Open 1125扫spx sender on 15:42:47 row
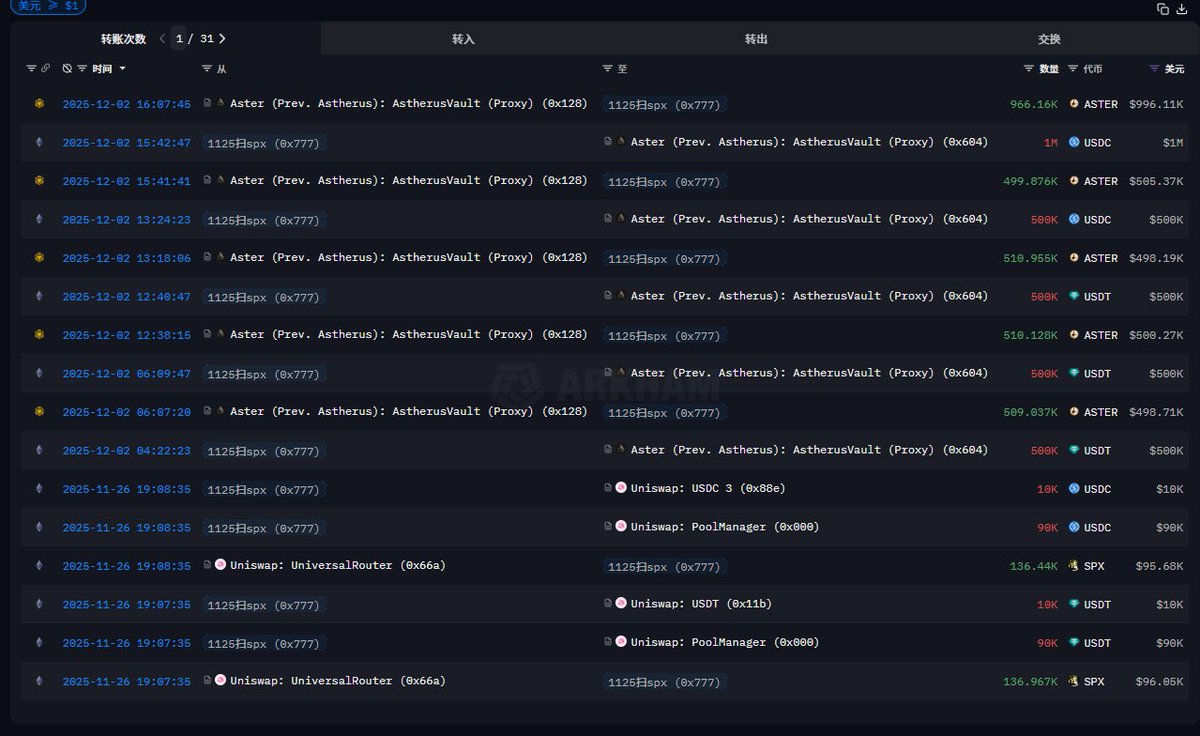The height and width of the screenshot is (736, 1200). click(264, 143)
